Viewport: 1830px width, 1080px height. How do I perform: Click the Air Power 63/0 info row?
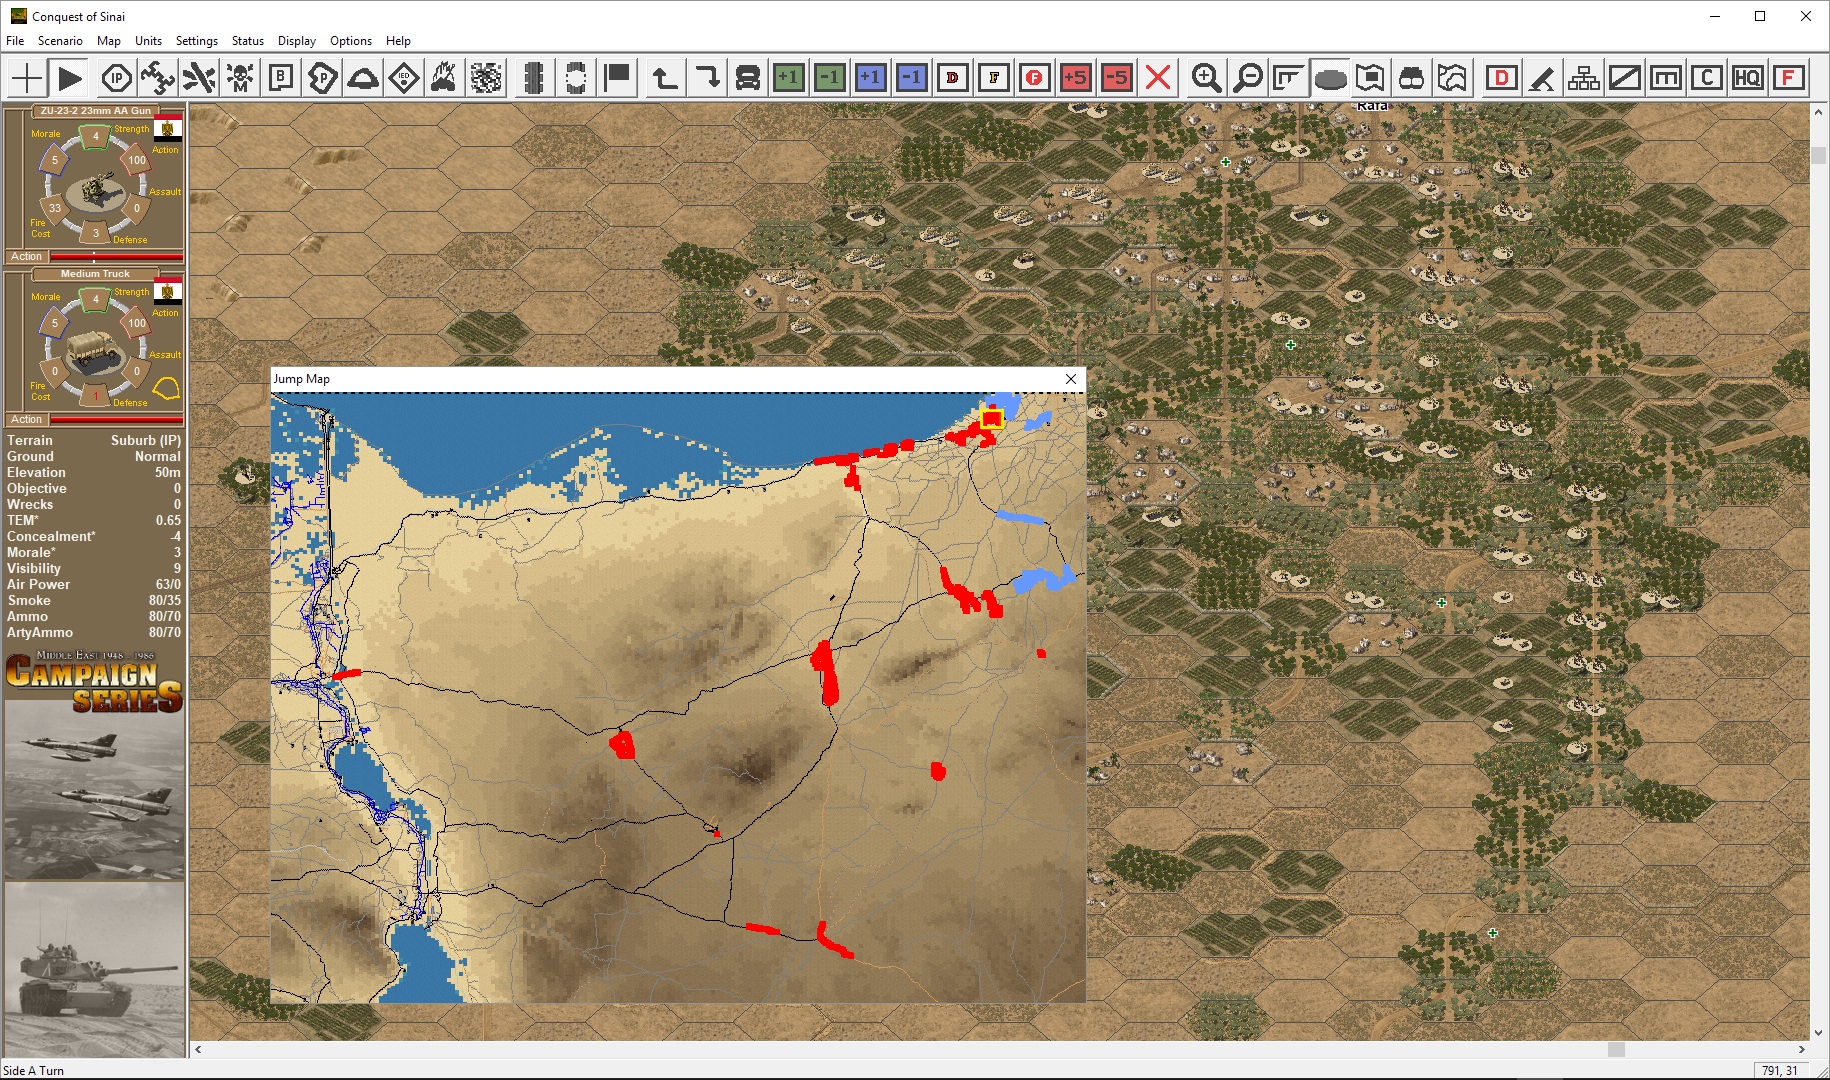94,584
